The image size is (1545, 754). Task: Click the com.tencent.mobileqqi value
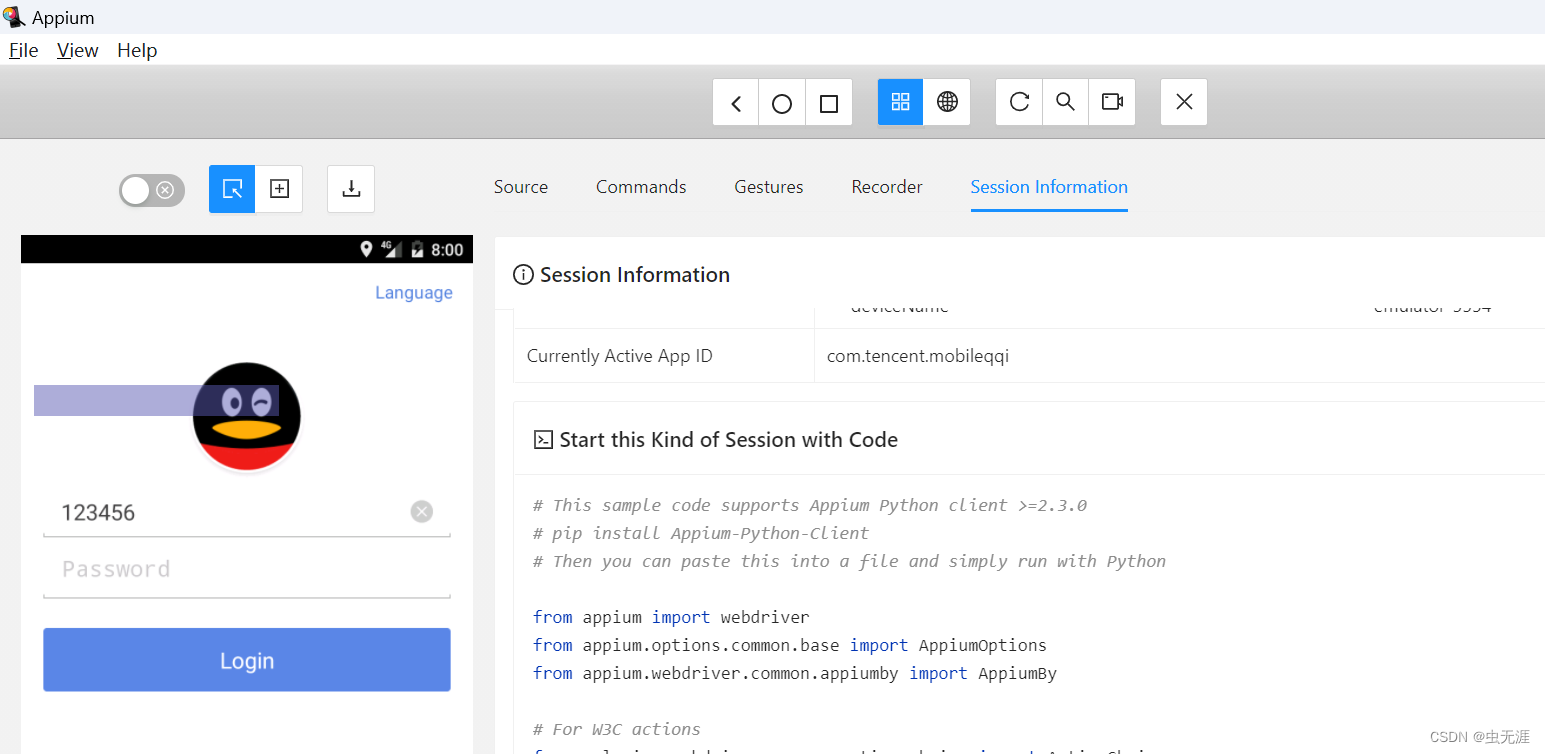click(x=918, y=356)
